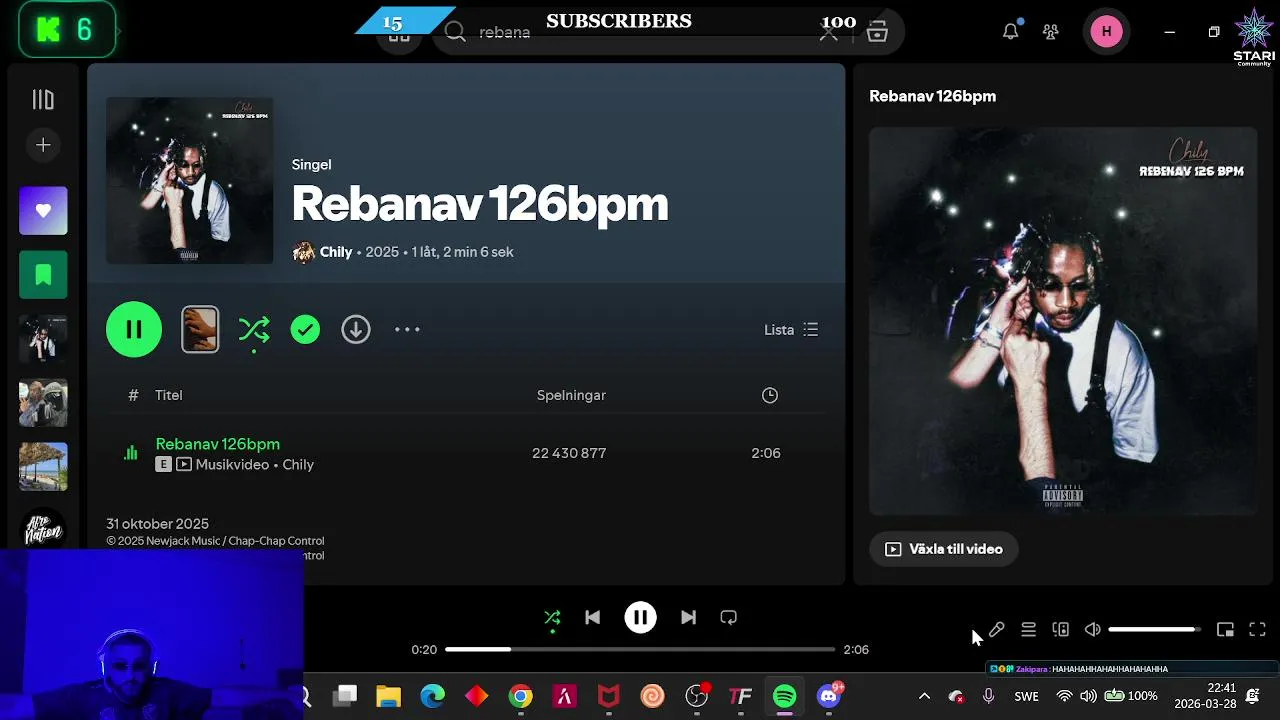Image resolution: width=1280 pixels, height=720 pixels.
Task: Open more options three-dot menu
Action: tap(407, 329)
